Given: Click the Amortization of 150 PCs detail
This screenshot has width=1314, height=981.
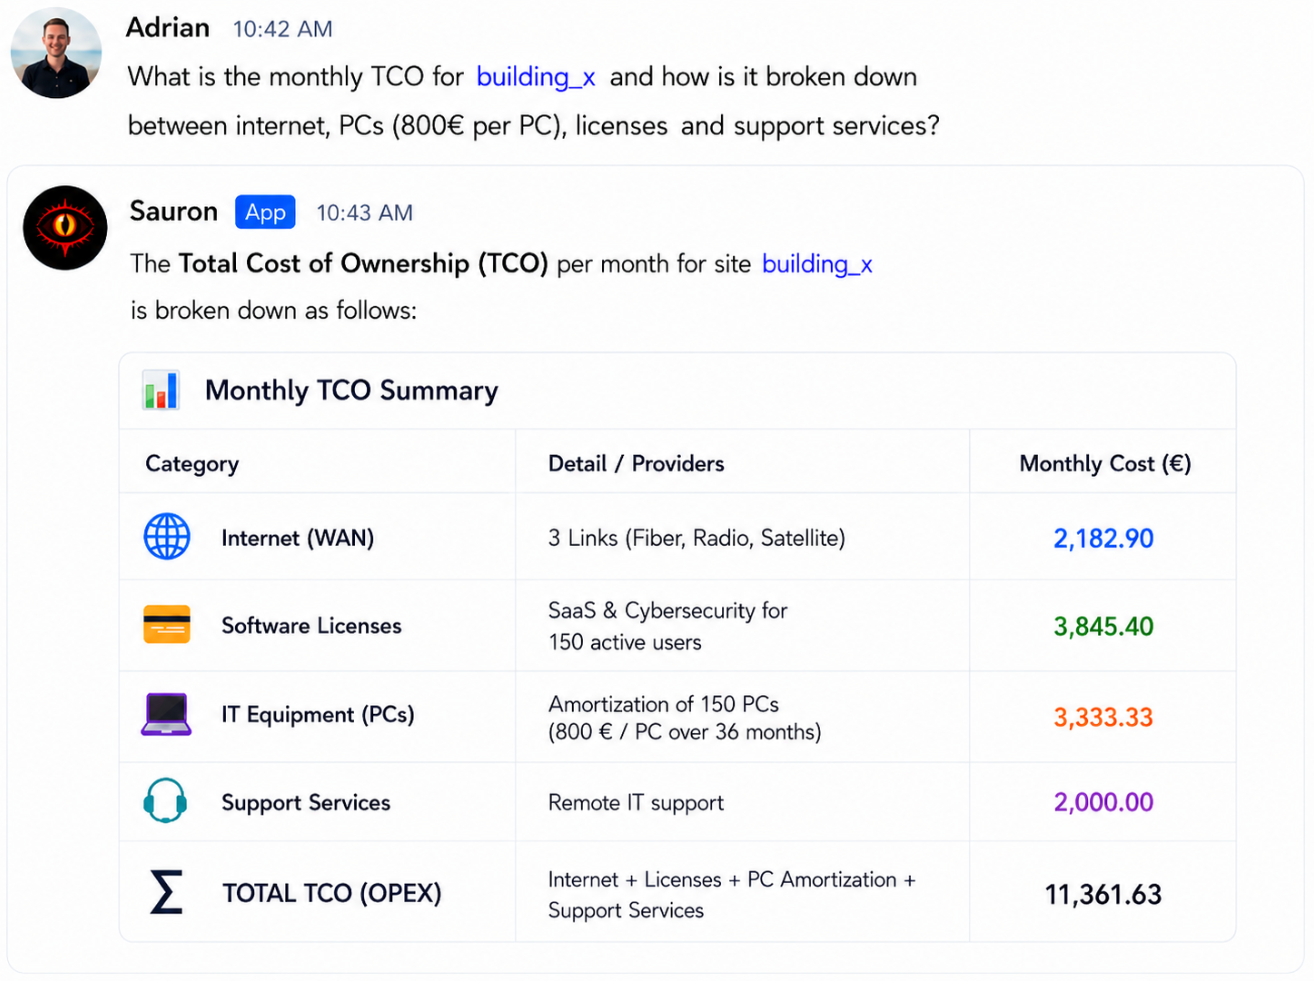Looking at the screenshot, I should [x=685, y=718].
